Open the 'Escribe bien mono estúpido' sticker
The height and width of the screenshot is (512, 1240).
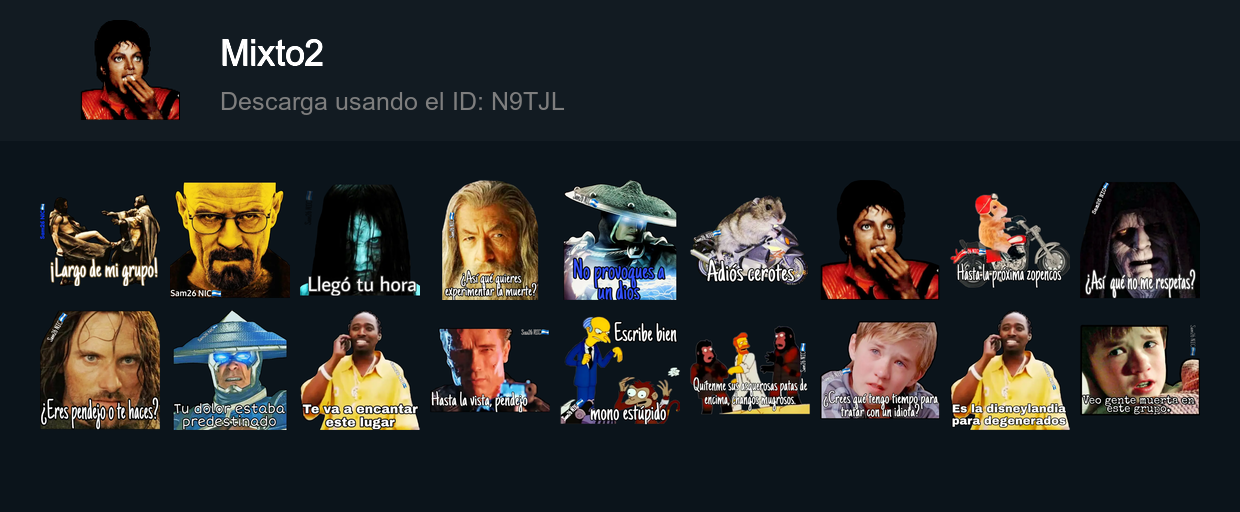pos(620,370)
